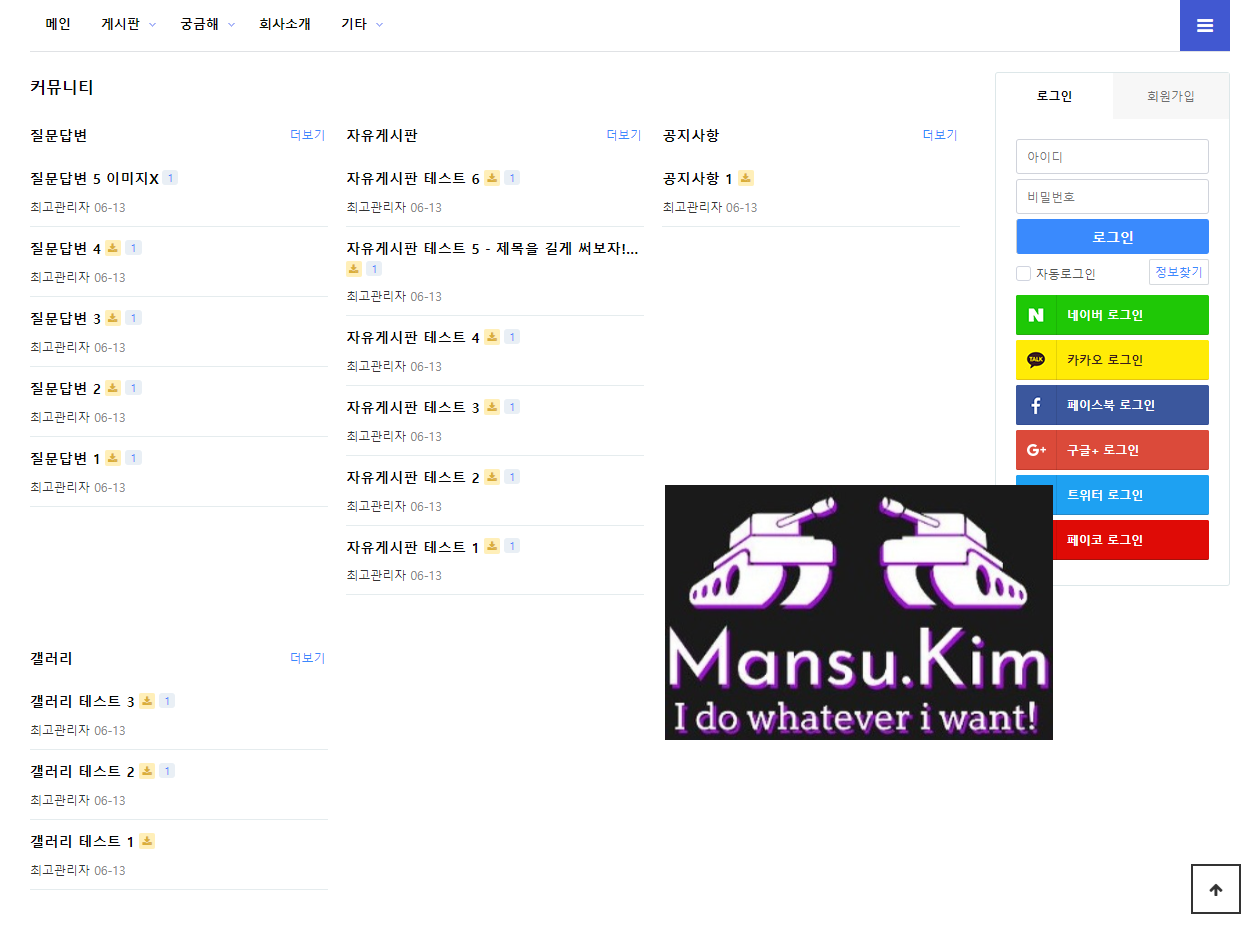Viewport: 1256px width, 927px height.
Task: Enable the 자동로그인 checkbox
Action: coord(1023,274)
